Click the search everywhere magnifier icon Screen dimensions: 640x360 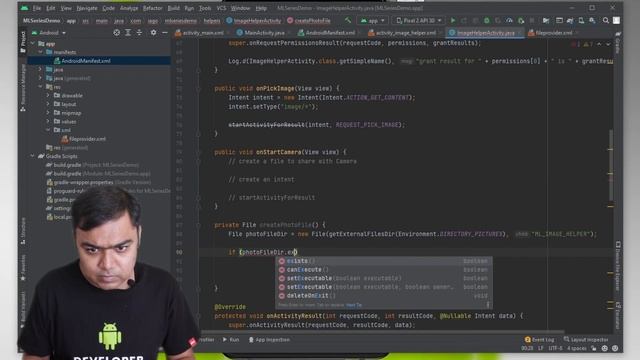(x=606, y=20)
